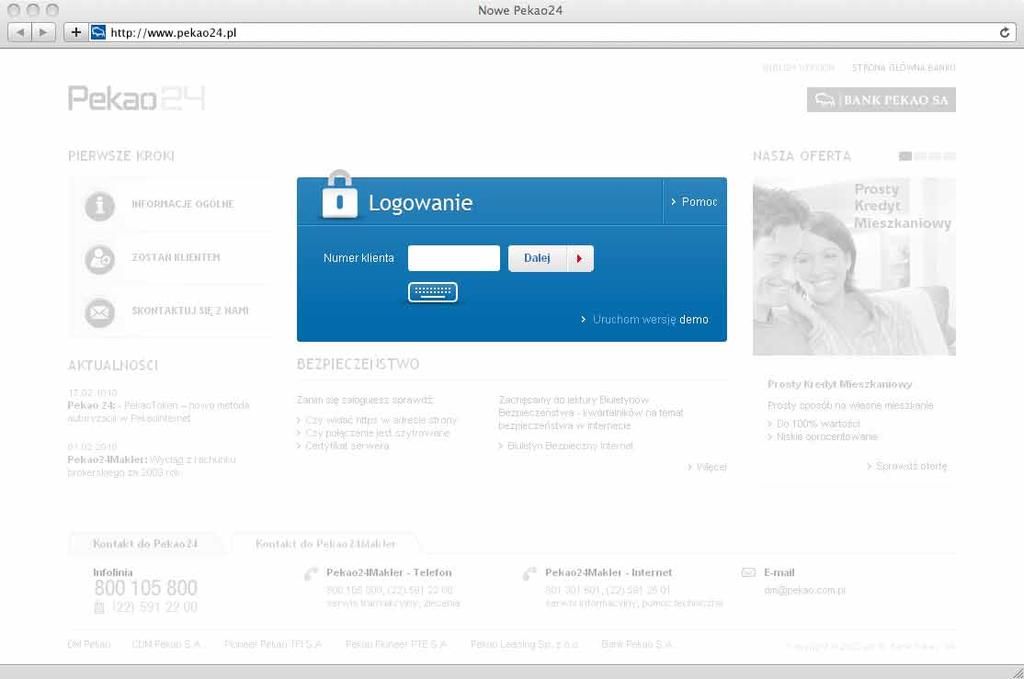Click the Prosty Kredyt Mieszkaniowy heading below banner

840,384
